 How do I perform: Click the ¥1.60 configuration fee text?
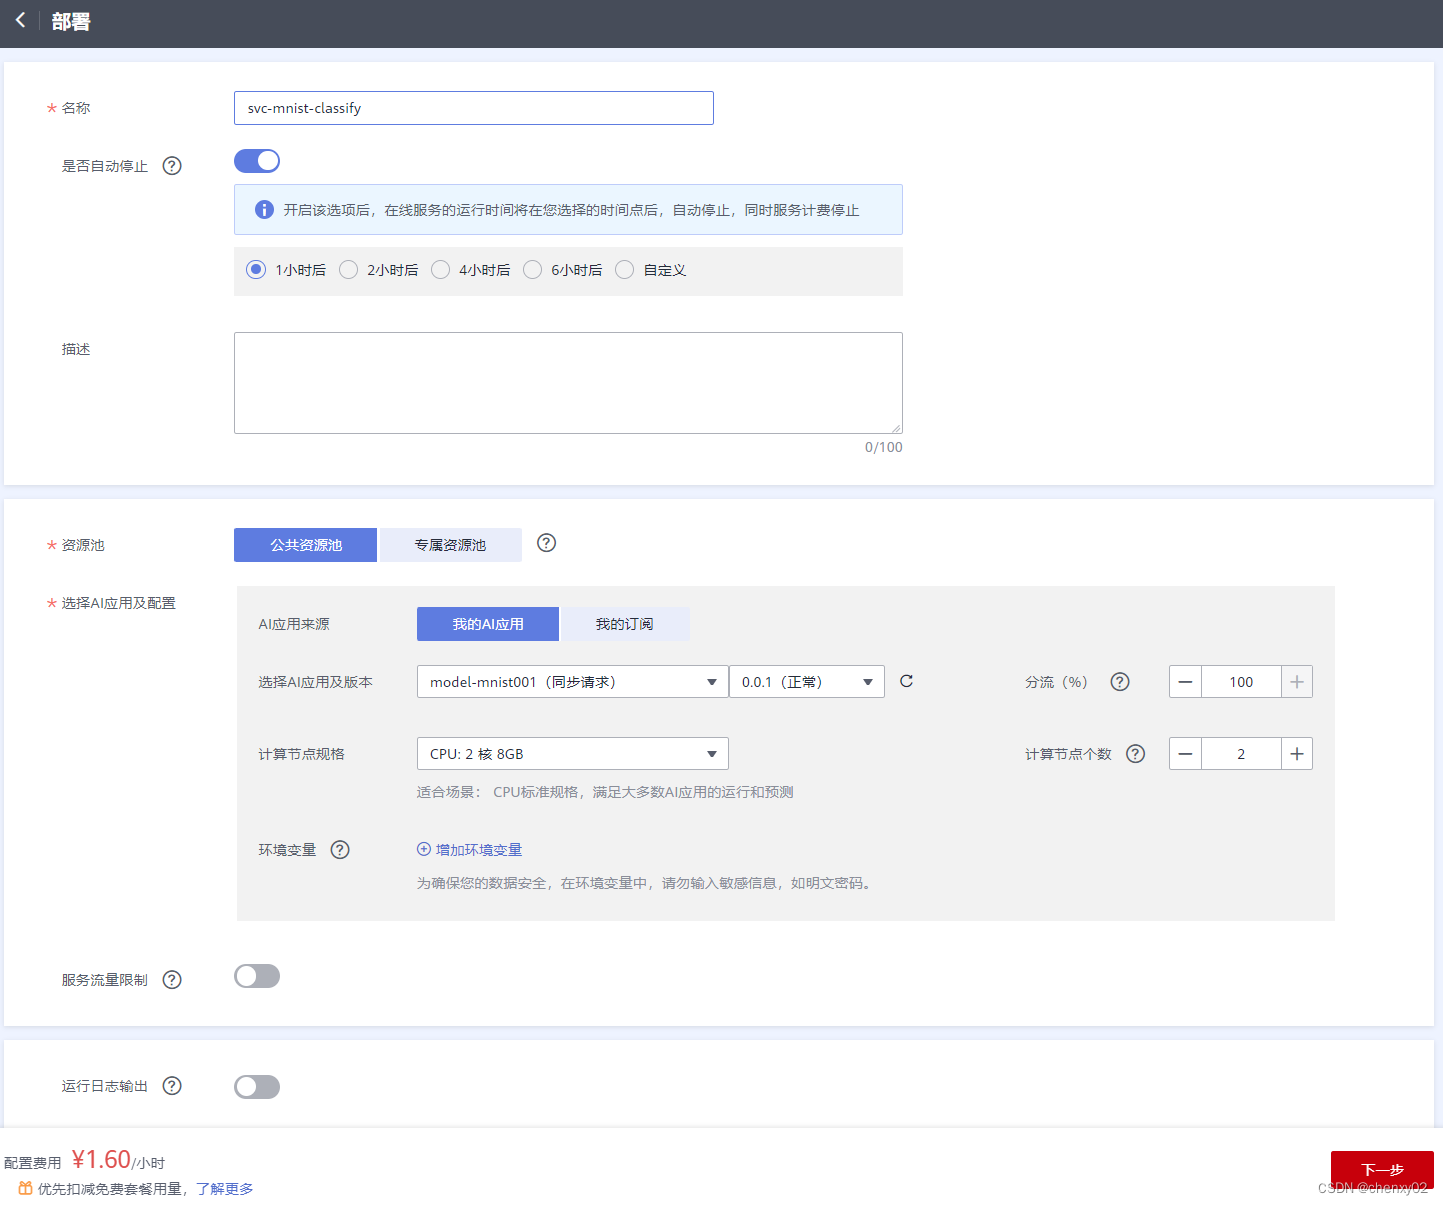(x=101, y=1160)
